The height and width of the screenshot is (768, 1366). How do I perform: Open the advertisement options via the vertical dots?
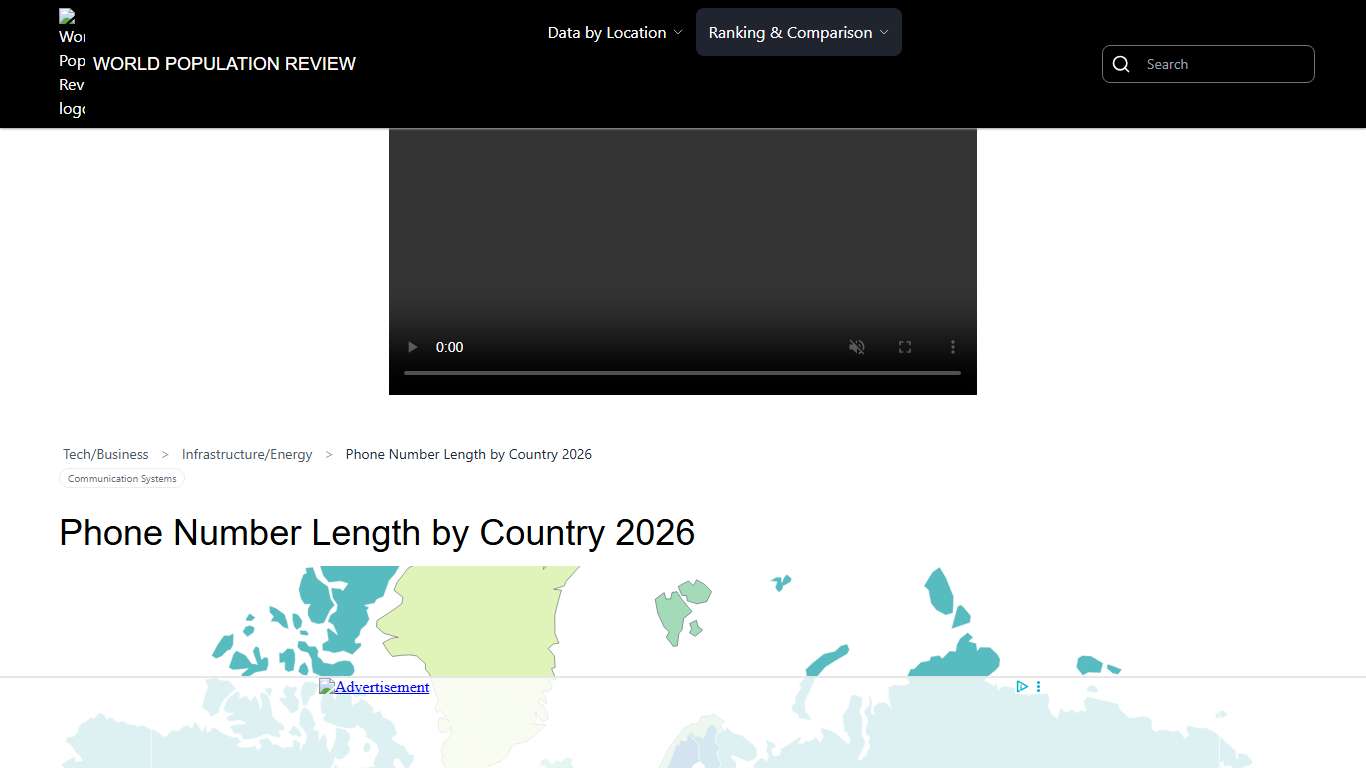pyautogui.click(x=1037, y=687)
